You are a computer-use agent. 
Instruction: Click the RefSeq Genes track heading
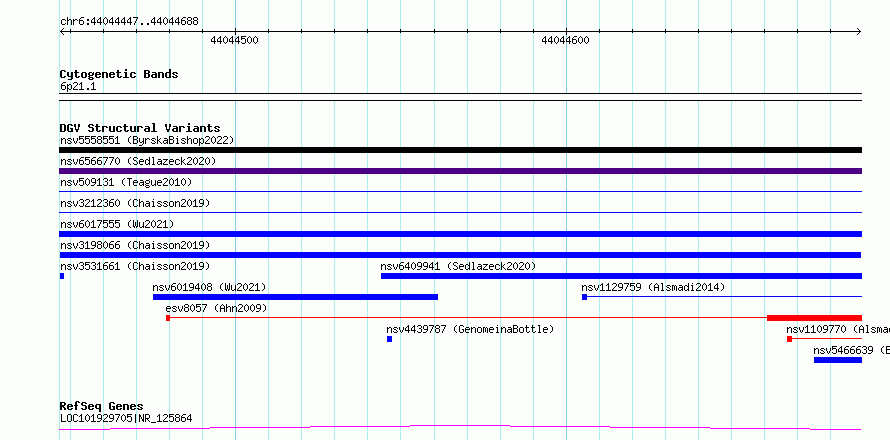[101, 406]
